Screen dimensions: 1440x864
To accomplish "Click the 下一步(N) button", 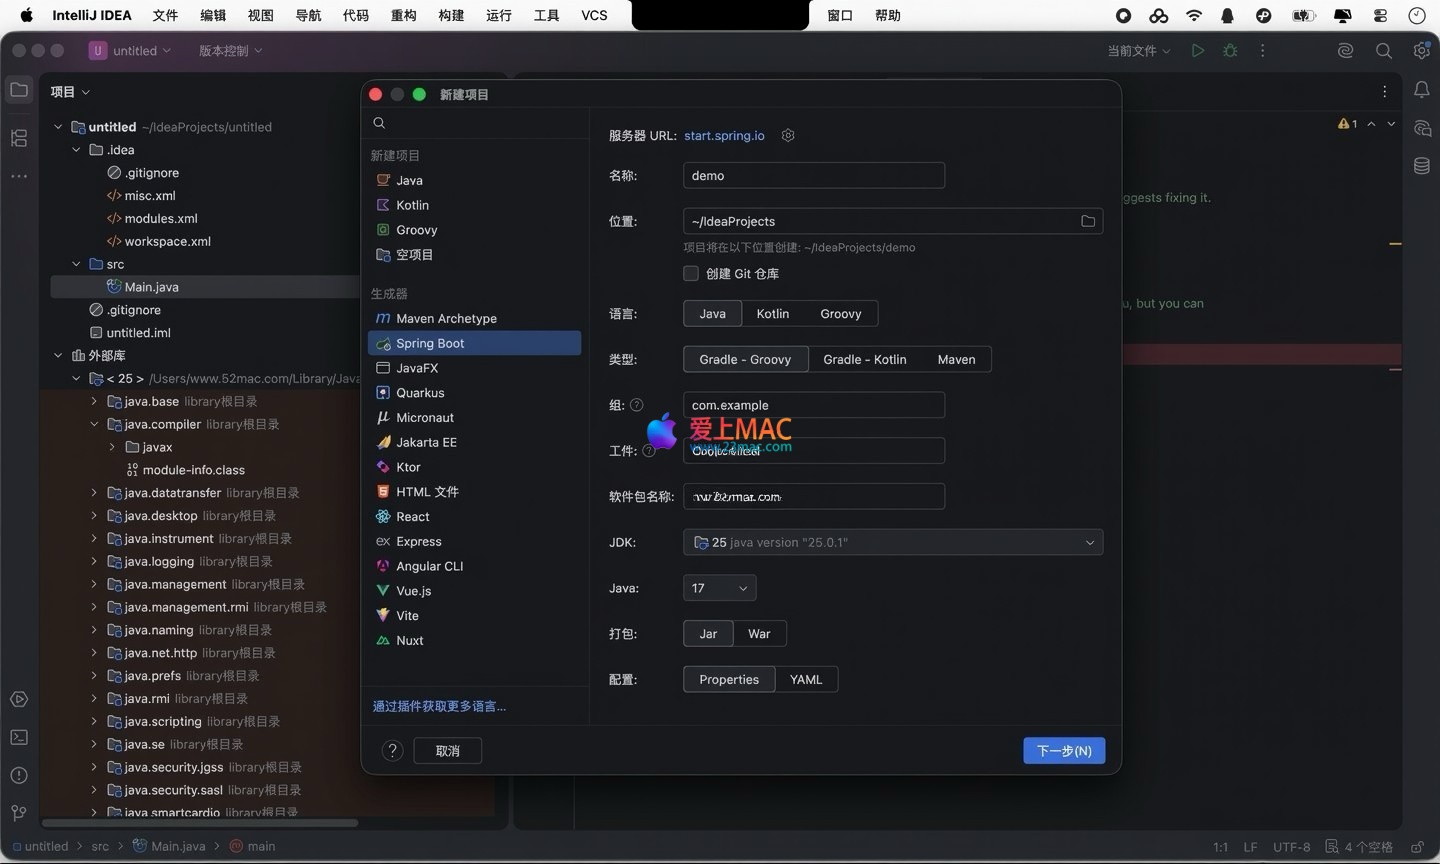I will [x=1064, y=751].
